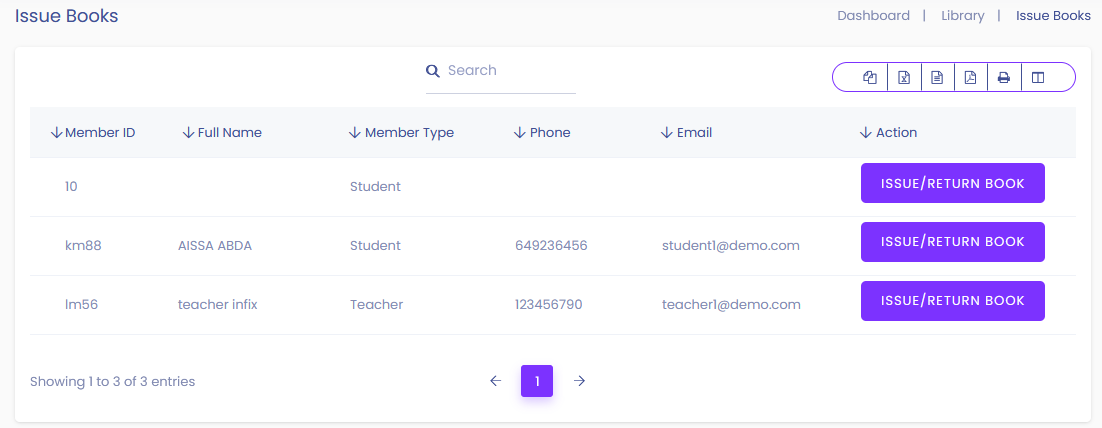Export table as CSV icon

coord(937,77)
